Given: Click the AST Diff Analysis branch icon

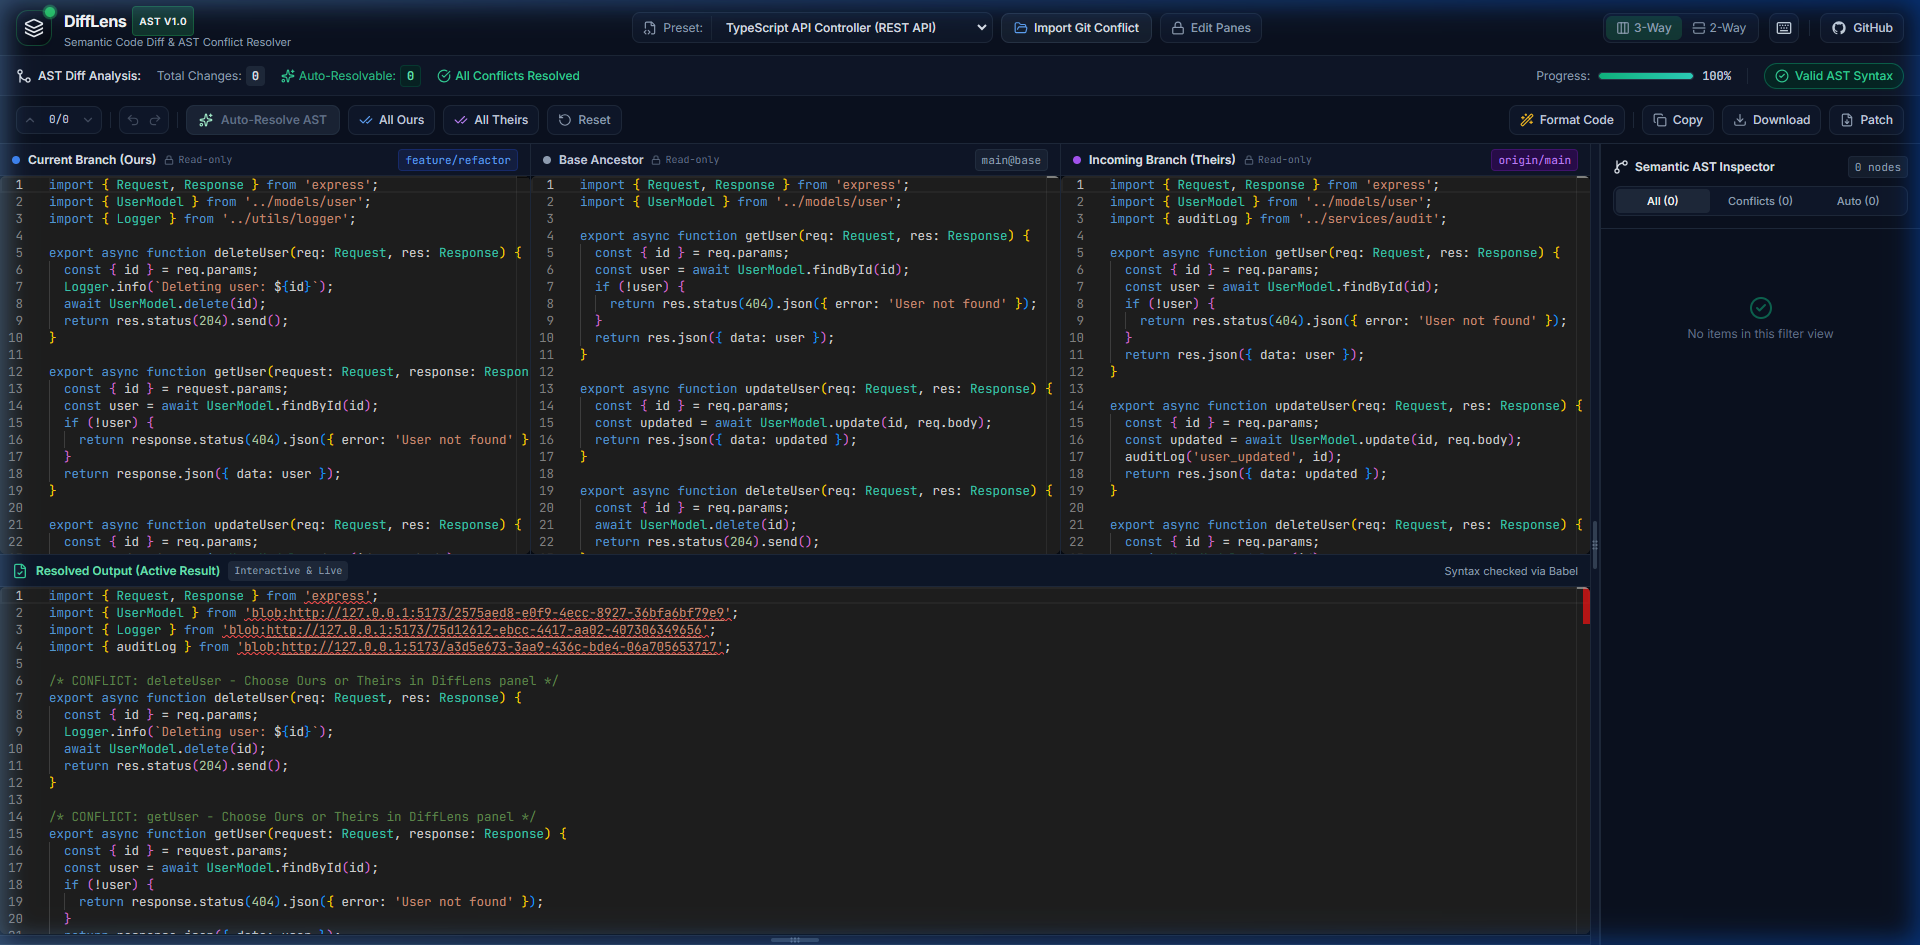Looking at the screenshot, I should (24, 76).
